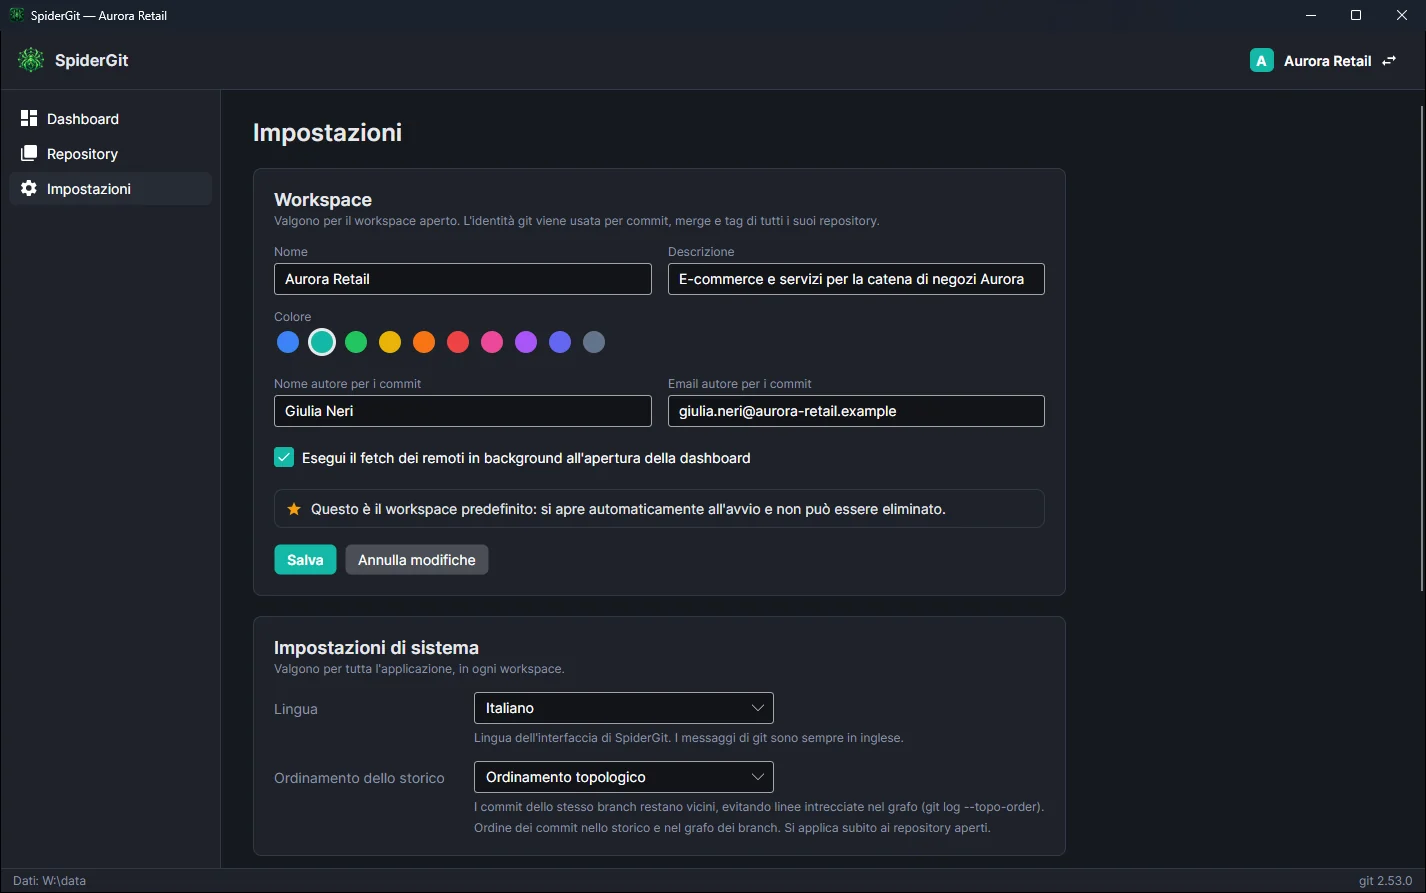Toggle background fetch of remotes checkbox

[x=284, y=457]
